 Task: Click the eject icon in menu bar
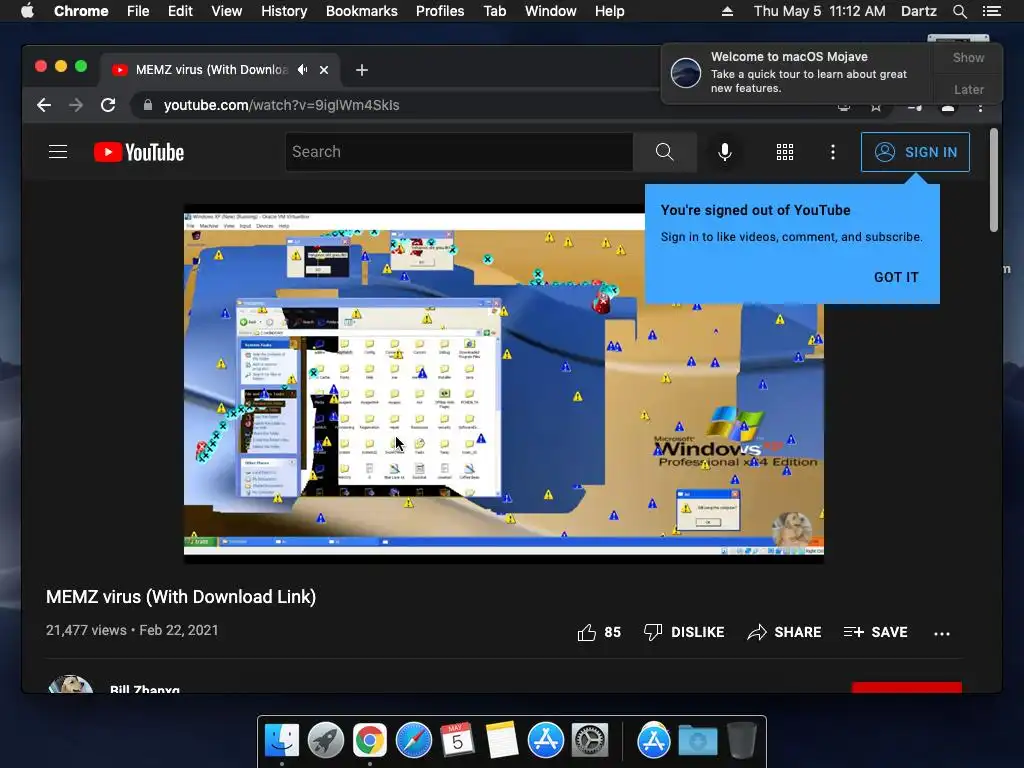tap(727, 11)
